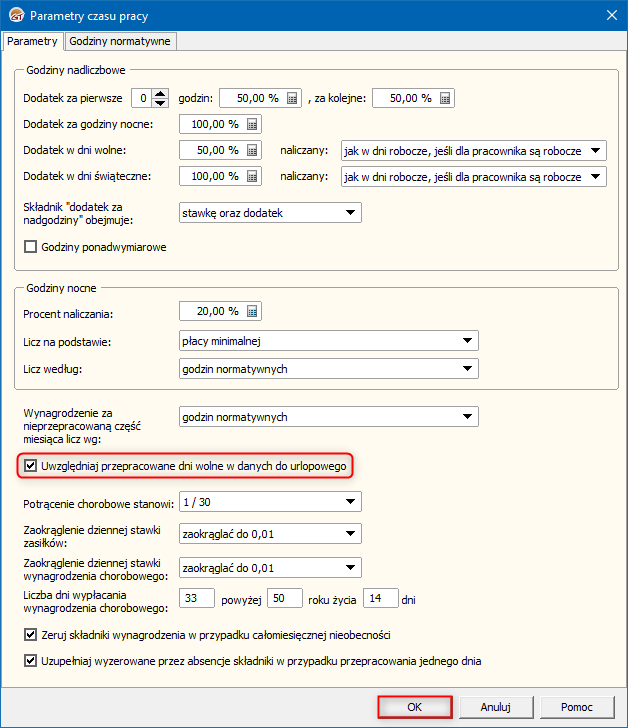Toggle 'Zeruj składniki wynagrodzenia' checkbox

click(31, 635)
